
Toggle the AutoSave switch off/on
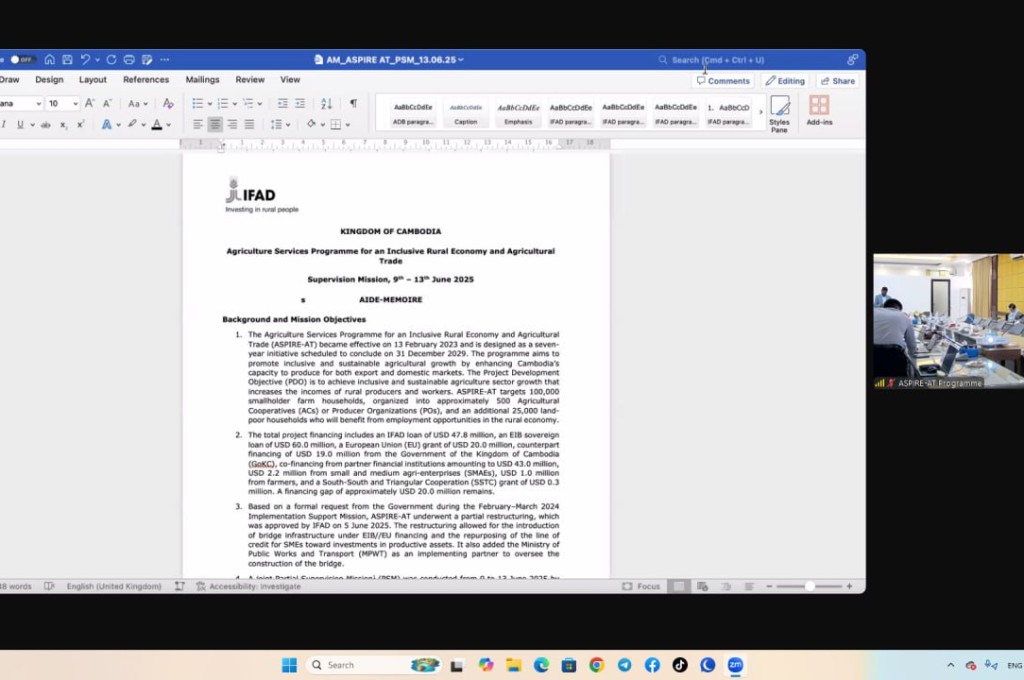tap(21, 59)
